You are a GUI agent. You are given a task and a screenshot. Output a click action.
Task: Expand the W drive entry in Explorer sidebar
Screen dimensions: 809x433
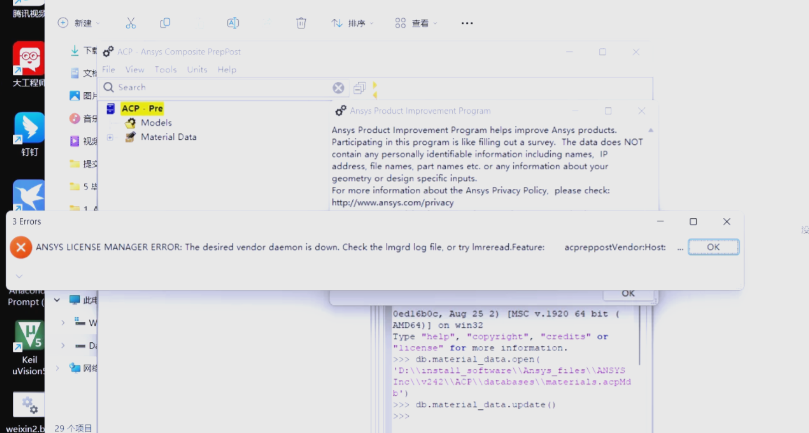point(63,323)
